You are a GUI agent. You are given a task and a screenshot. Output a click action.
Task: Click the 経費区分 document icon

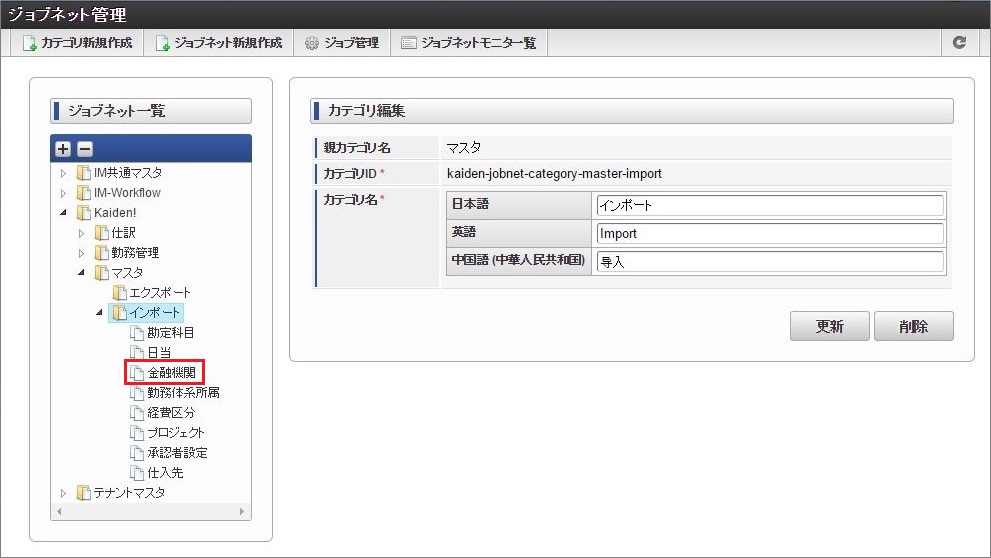tap(137, 413)
